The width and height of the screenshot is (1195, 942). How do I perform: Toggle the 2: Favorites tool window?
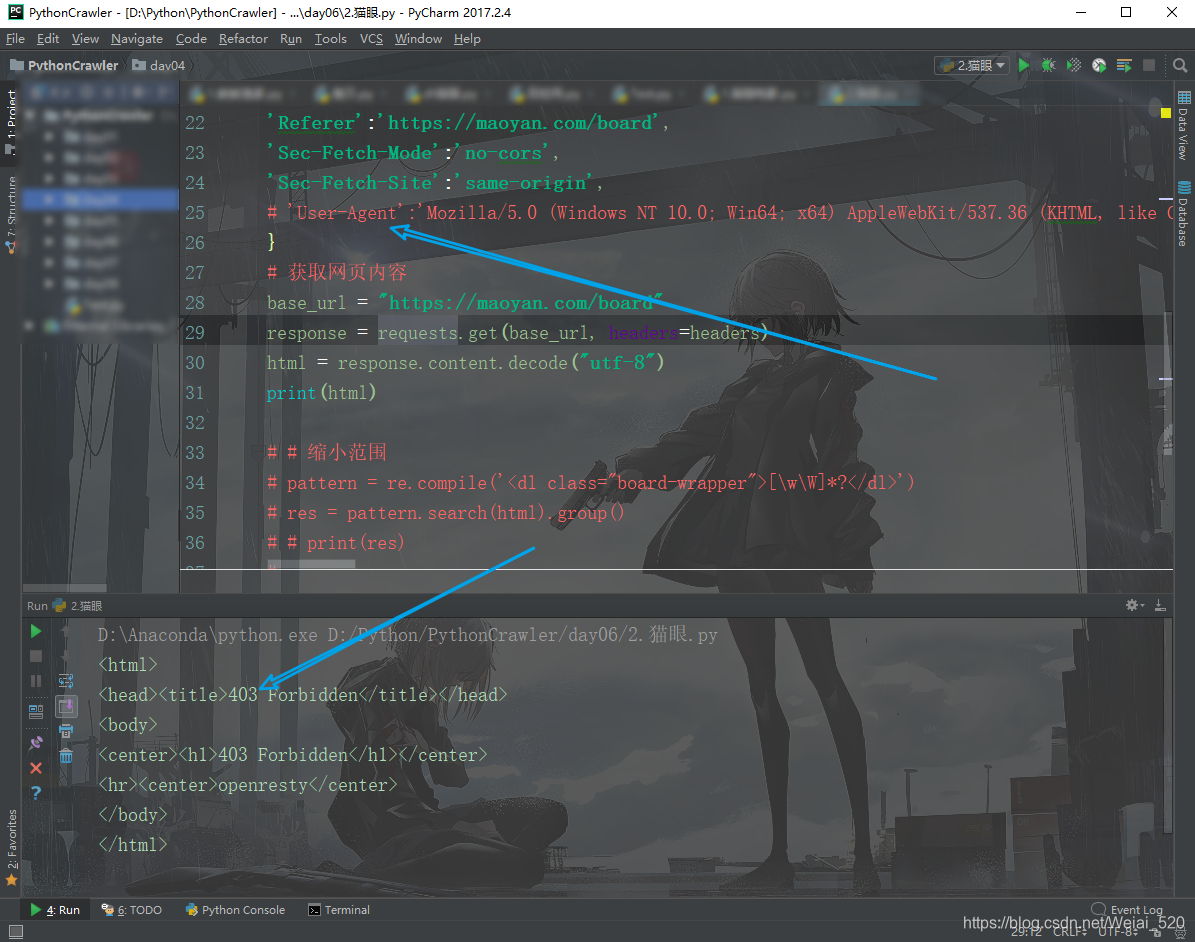[11, 847]
